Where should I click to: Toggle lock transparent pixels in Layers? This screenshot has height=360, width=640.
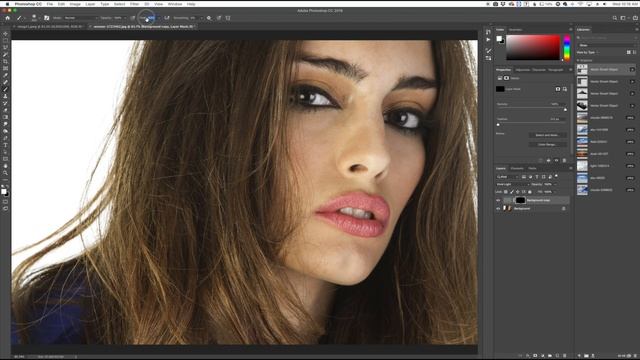coord(506,192)
